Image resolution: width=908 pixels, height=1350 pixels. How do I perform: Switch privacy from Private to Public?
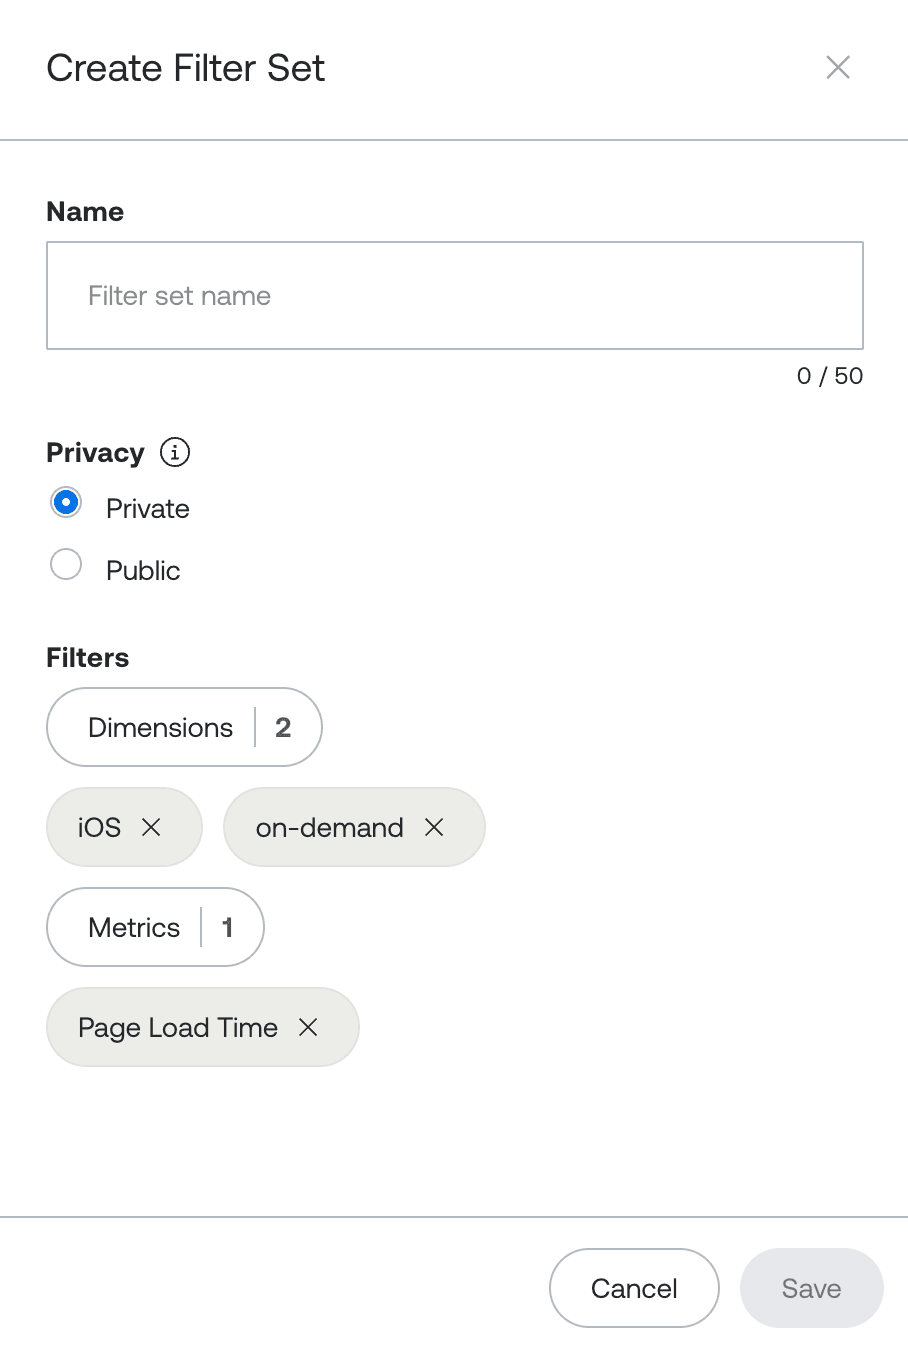pos(65,564)
